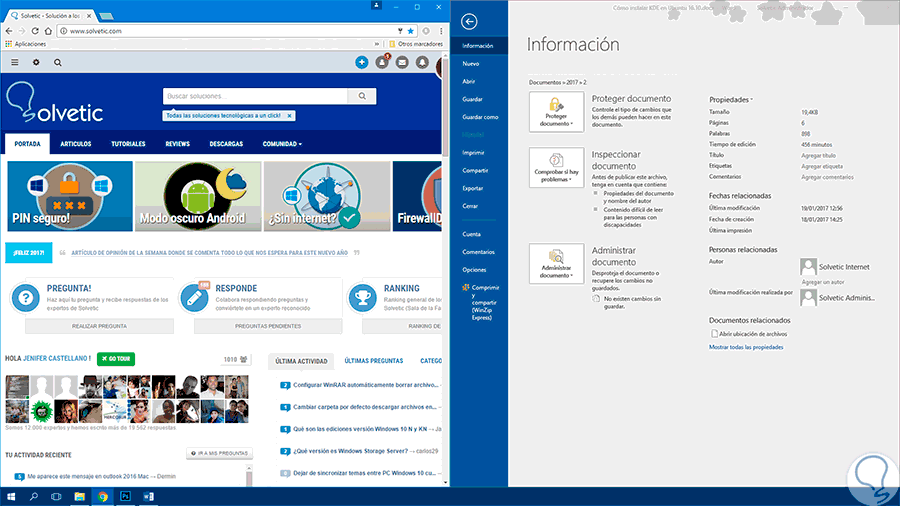900x506 pixels.
Task: Open Opciones in Word sidebar
Action: (x=475, y=270)
